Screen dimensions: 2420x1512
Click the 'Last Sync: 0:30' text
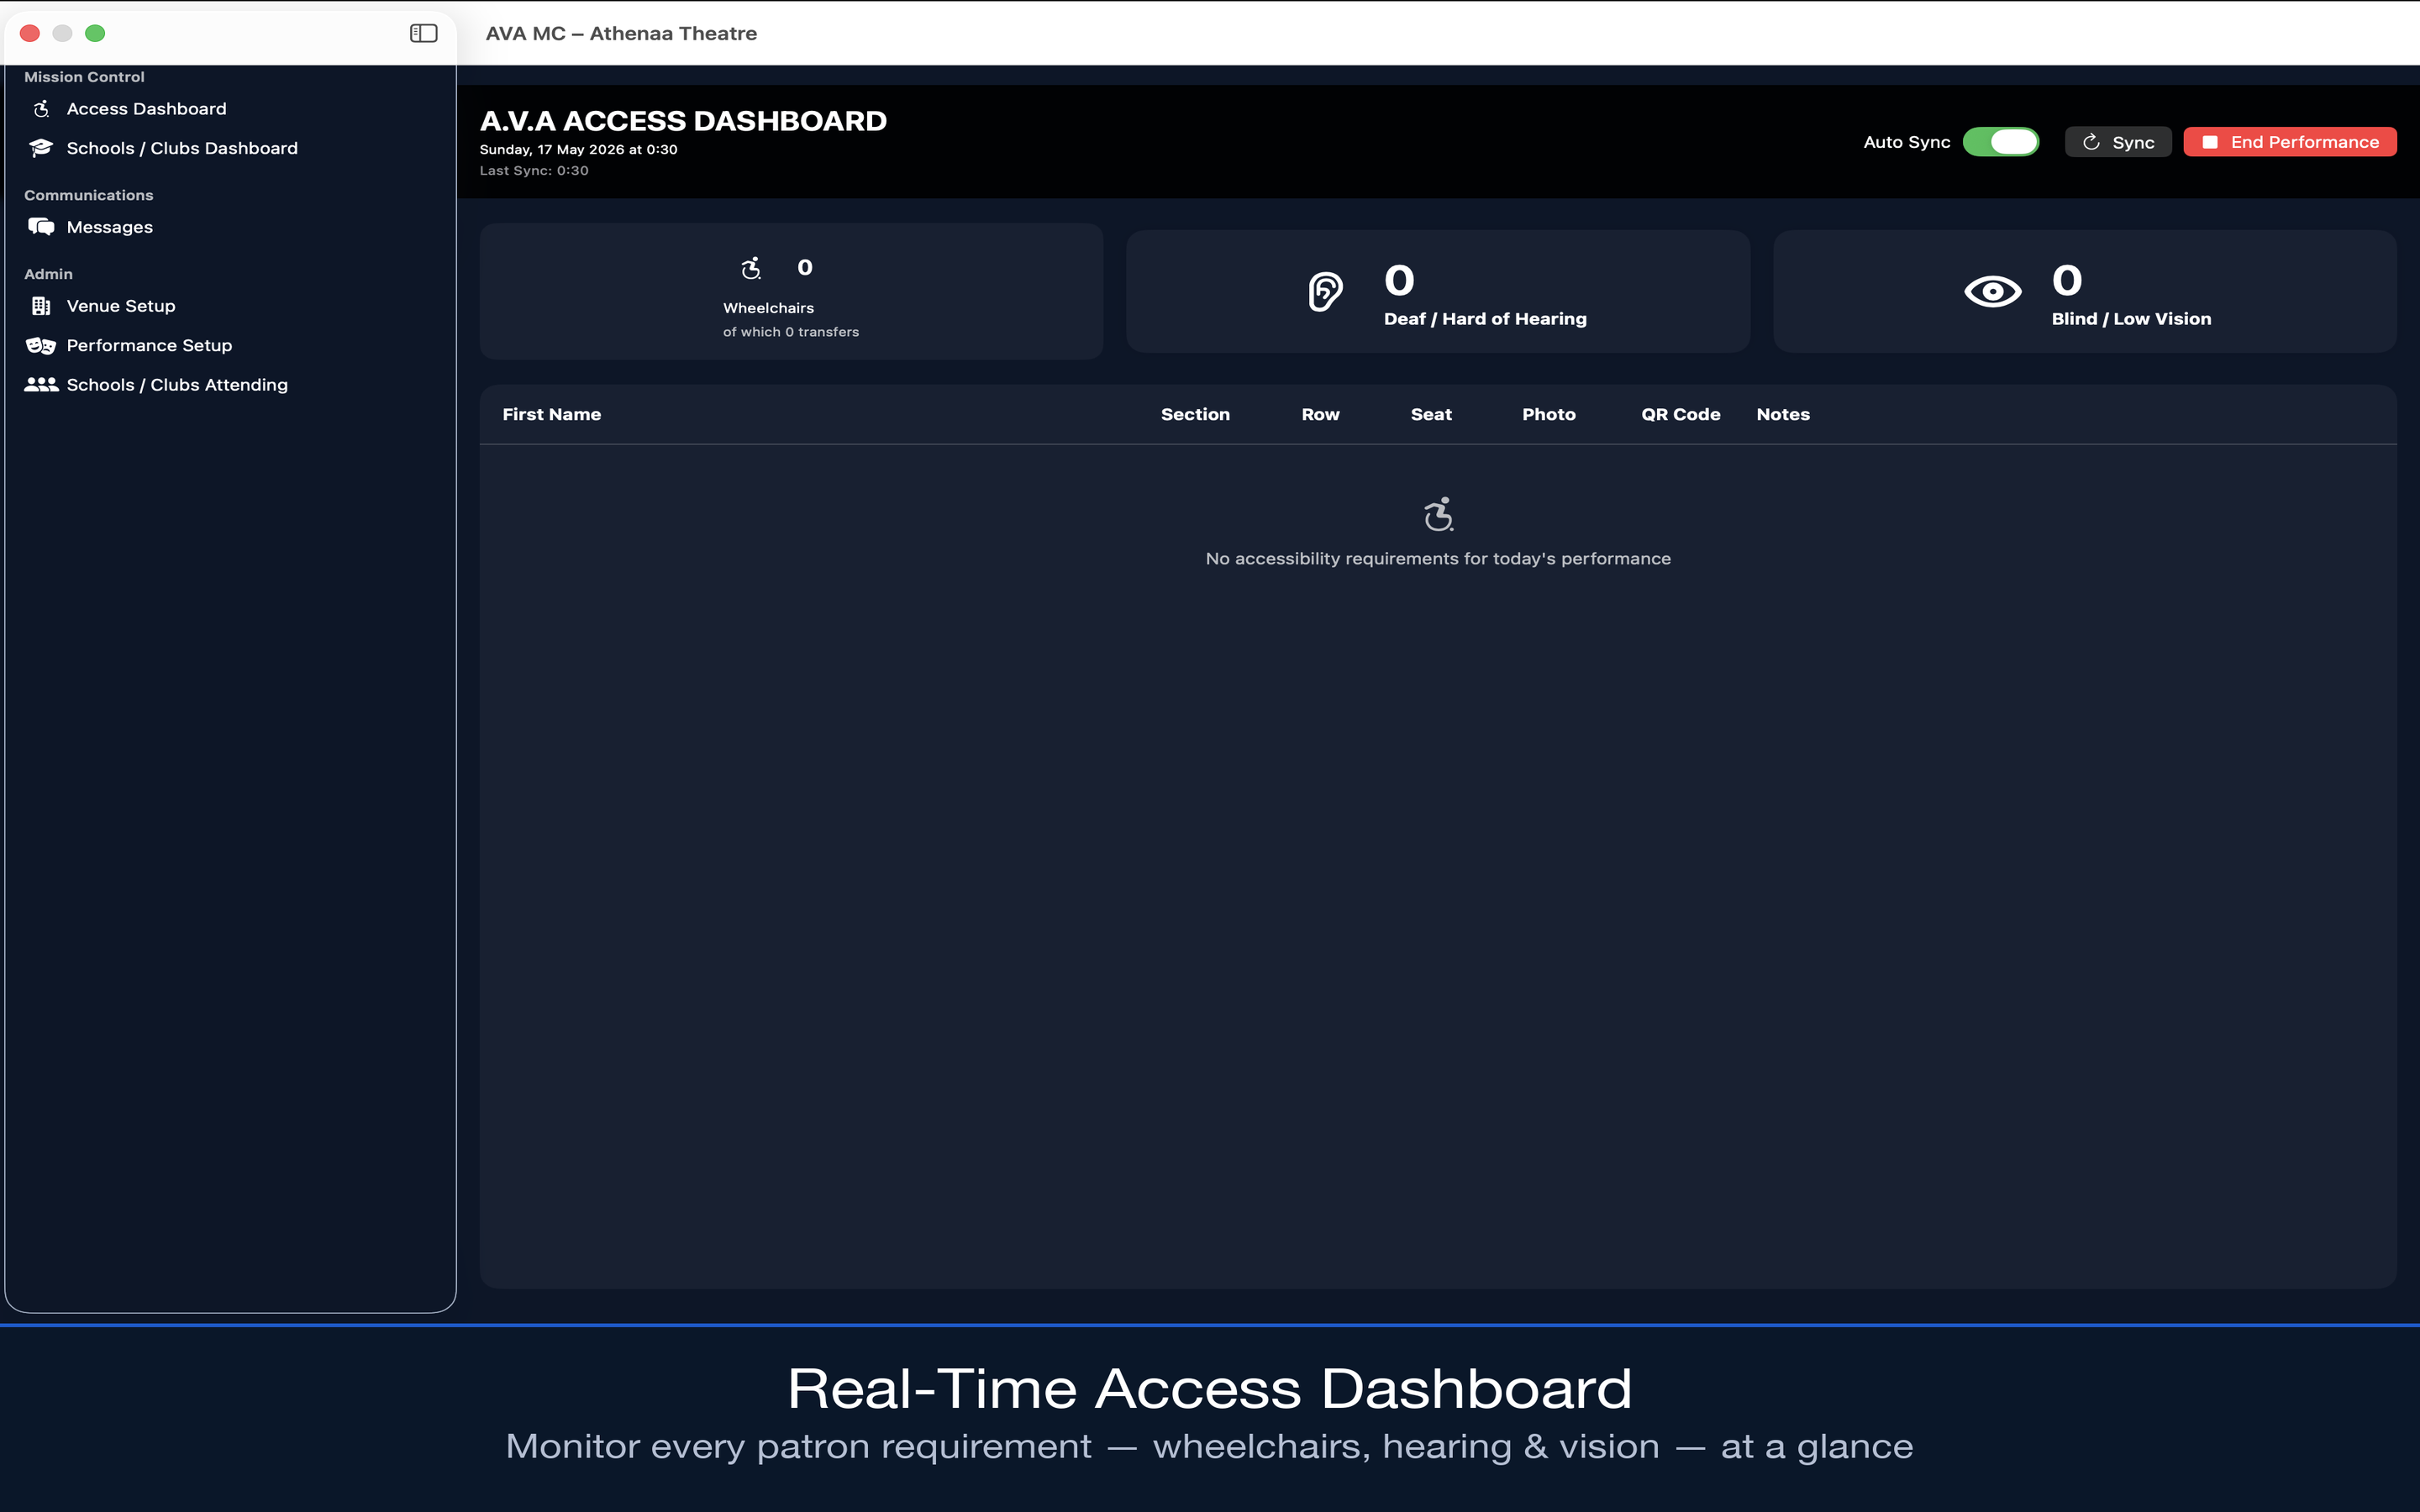click(534, 171)
